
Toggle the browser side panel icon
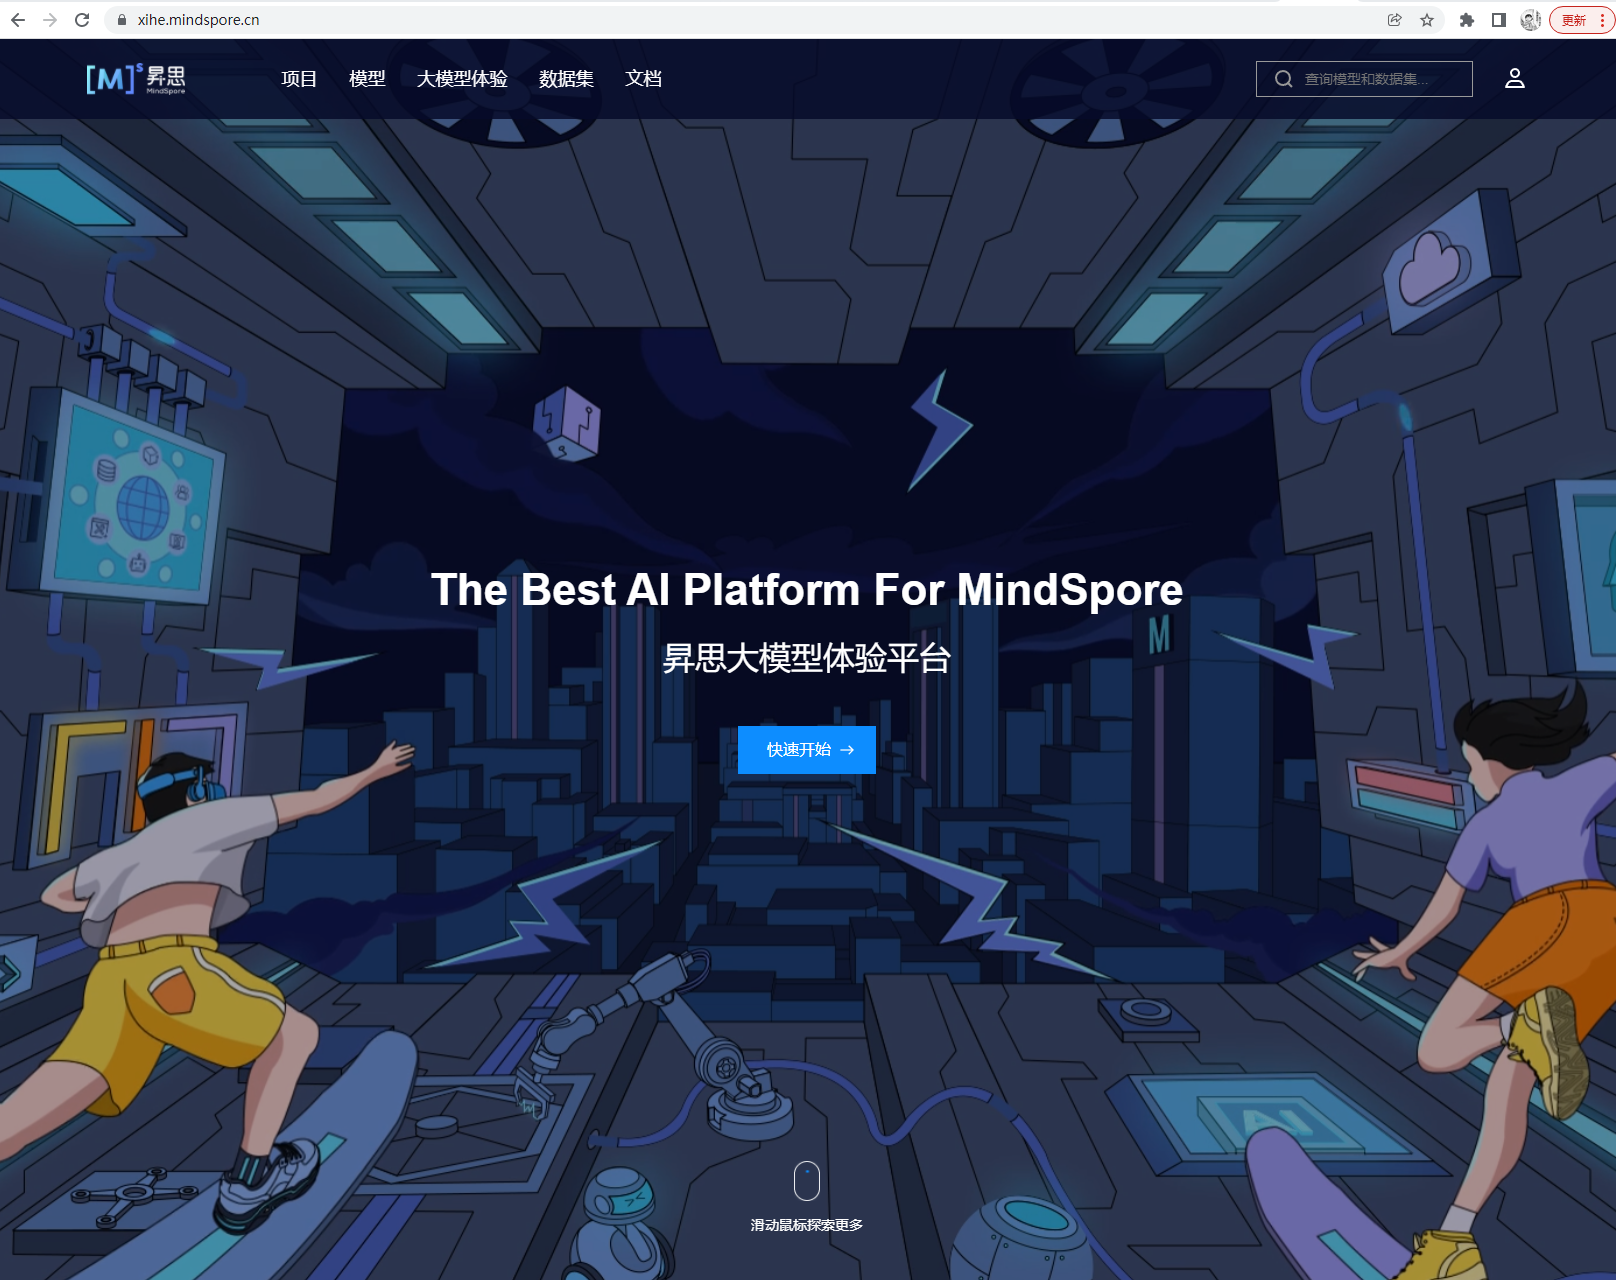click(1499, 20)
